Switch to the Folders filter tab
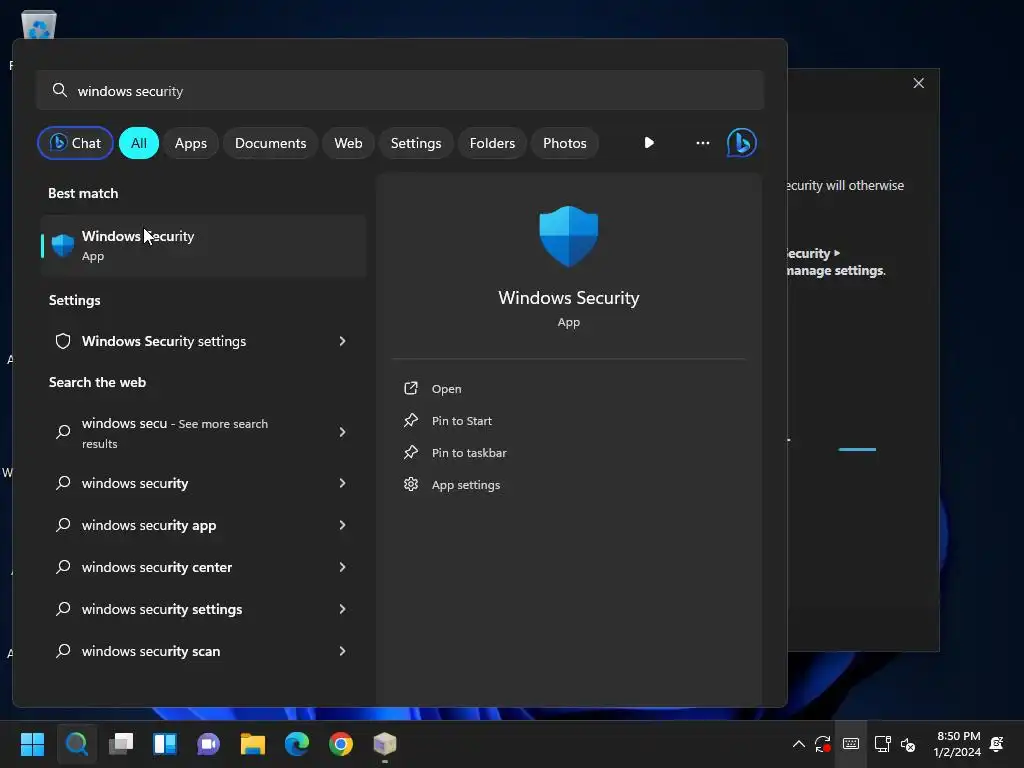The height and width of the screenshot is (768, 1024). coord(492,143)
